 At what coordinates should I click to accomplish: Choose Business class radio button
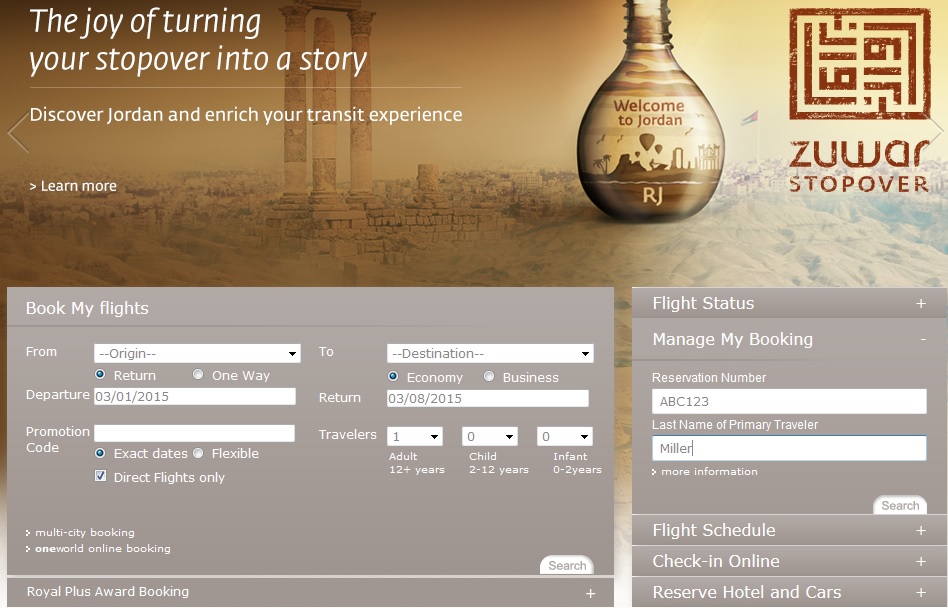489,377
